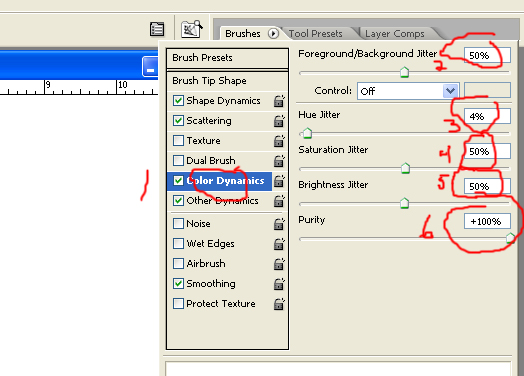Open the file browser toggle icon
The height and width of the screenshot is (376, 524).
[191, 29]
